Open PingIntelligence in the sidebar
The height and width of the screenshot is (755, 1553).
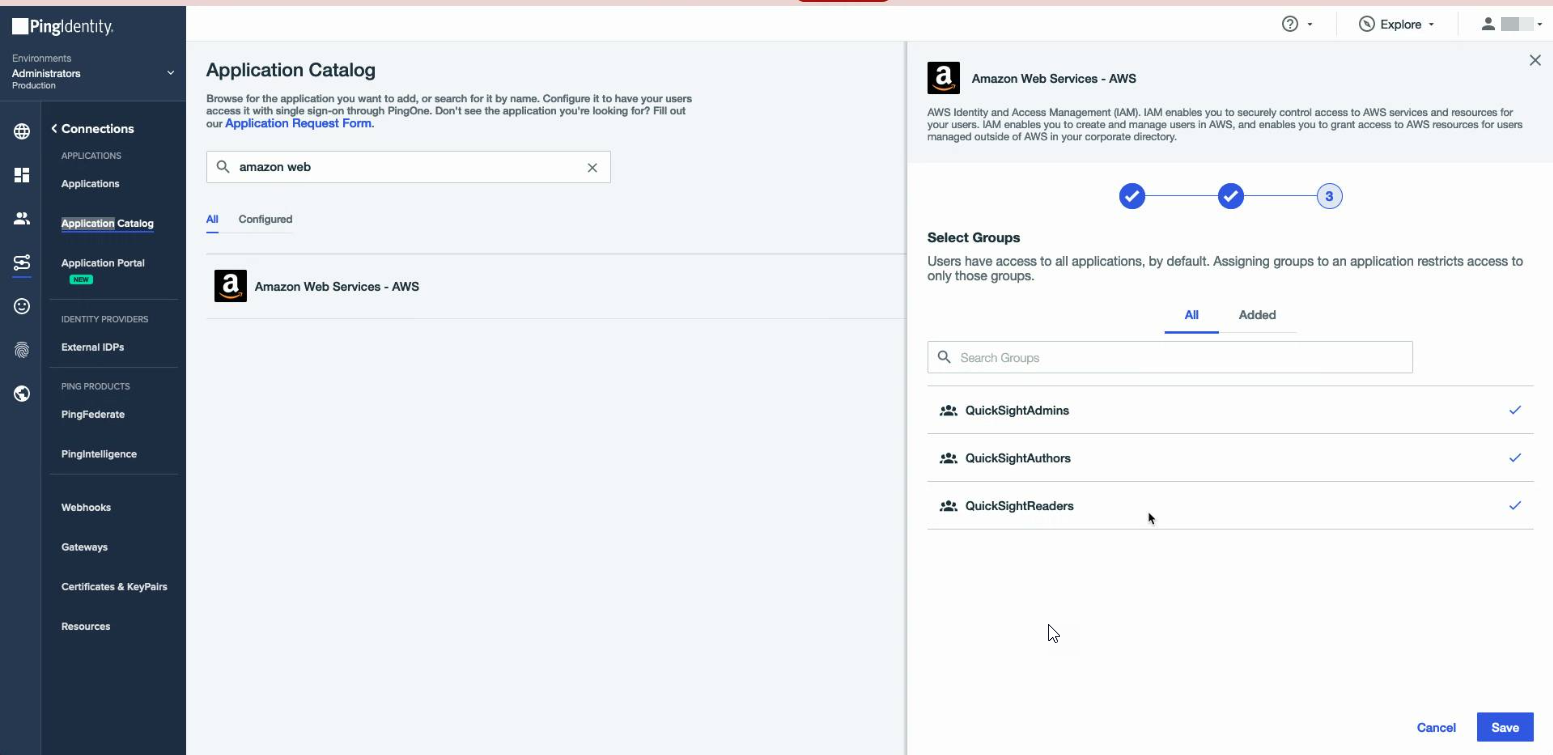tap(99, 454)
